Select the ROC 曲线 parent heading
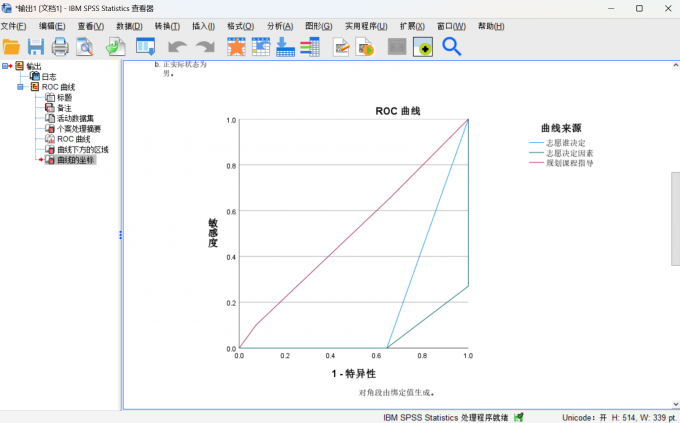This screenshot has width=680, height=423. pos(58,87)
